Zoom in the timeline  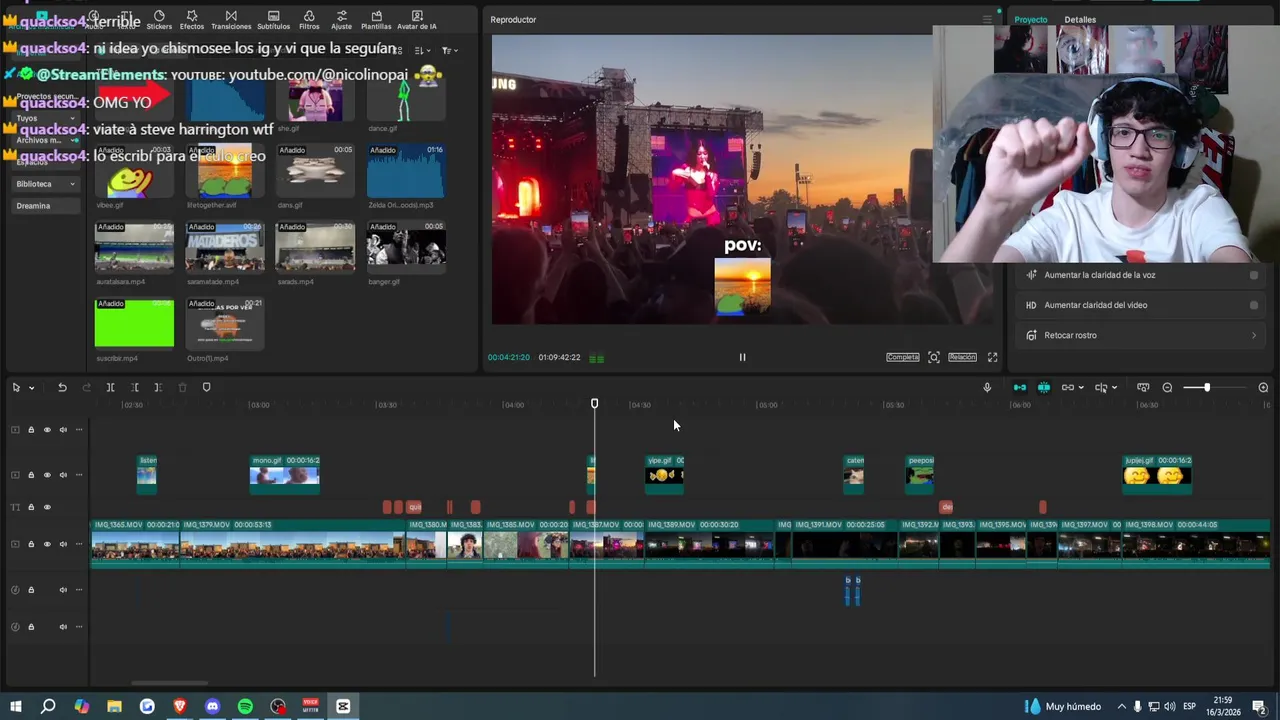tap(1263, 387)
